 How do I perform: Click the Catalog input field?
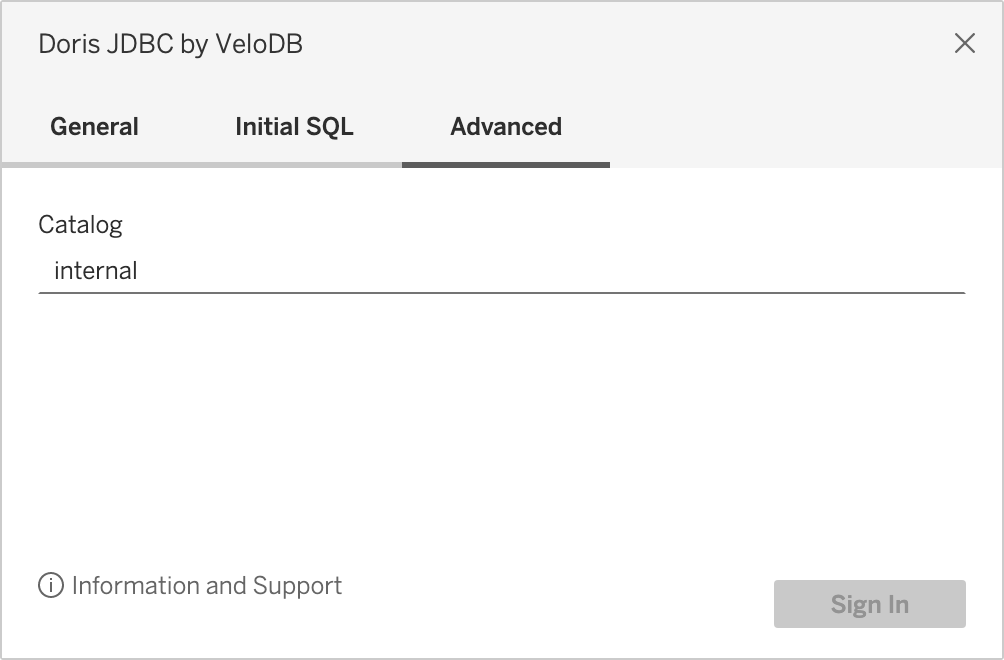[500, 270]
